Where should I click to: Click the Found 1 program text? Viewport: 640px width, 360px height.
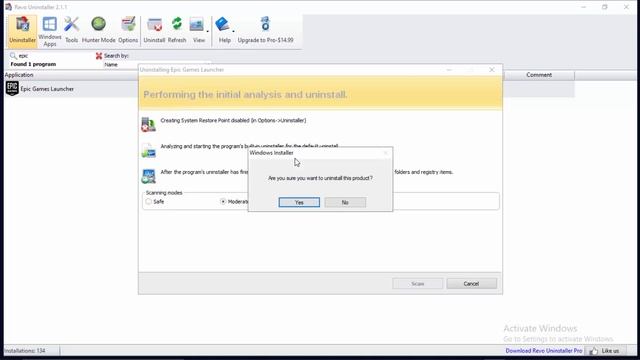(x=33, y=64)
